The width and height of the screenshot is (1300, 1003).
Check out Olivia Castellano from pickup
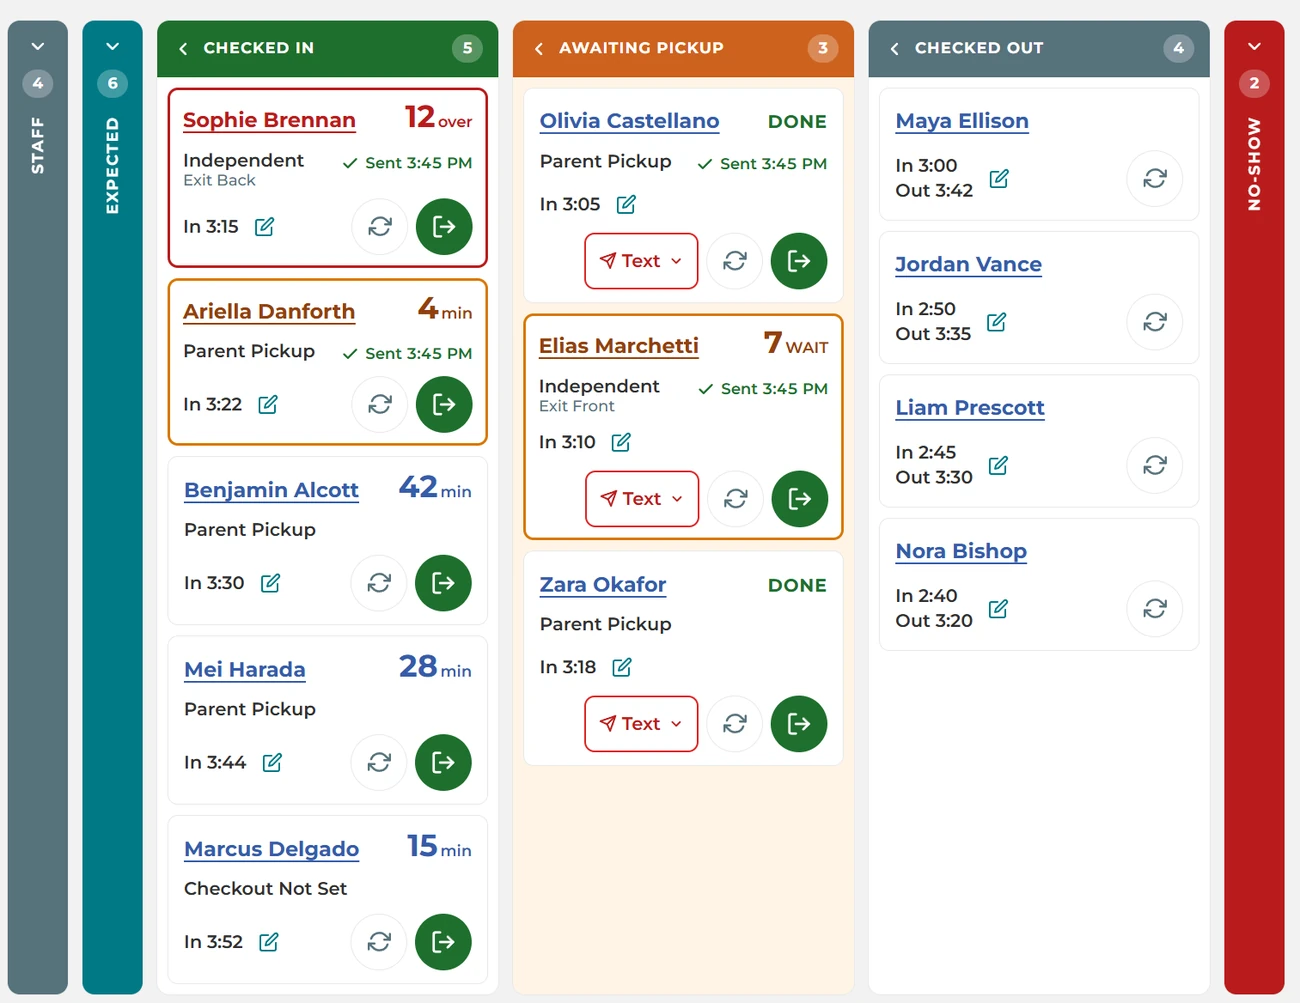[x=799, y=261]
